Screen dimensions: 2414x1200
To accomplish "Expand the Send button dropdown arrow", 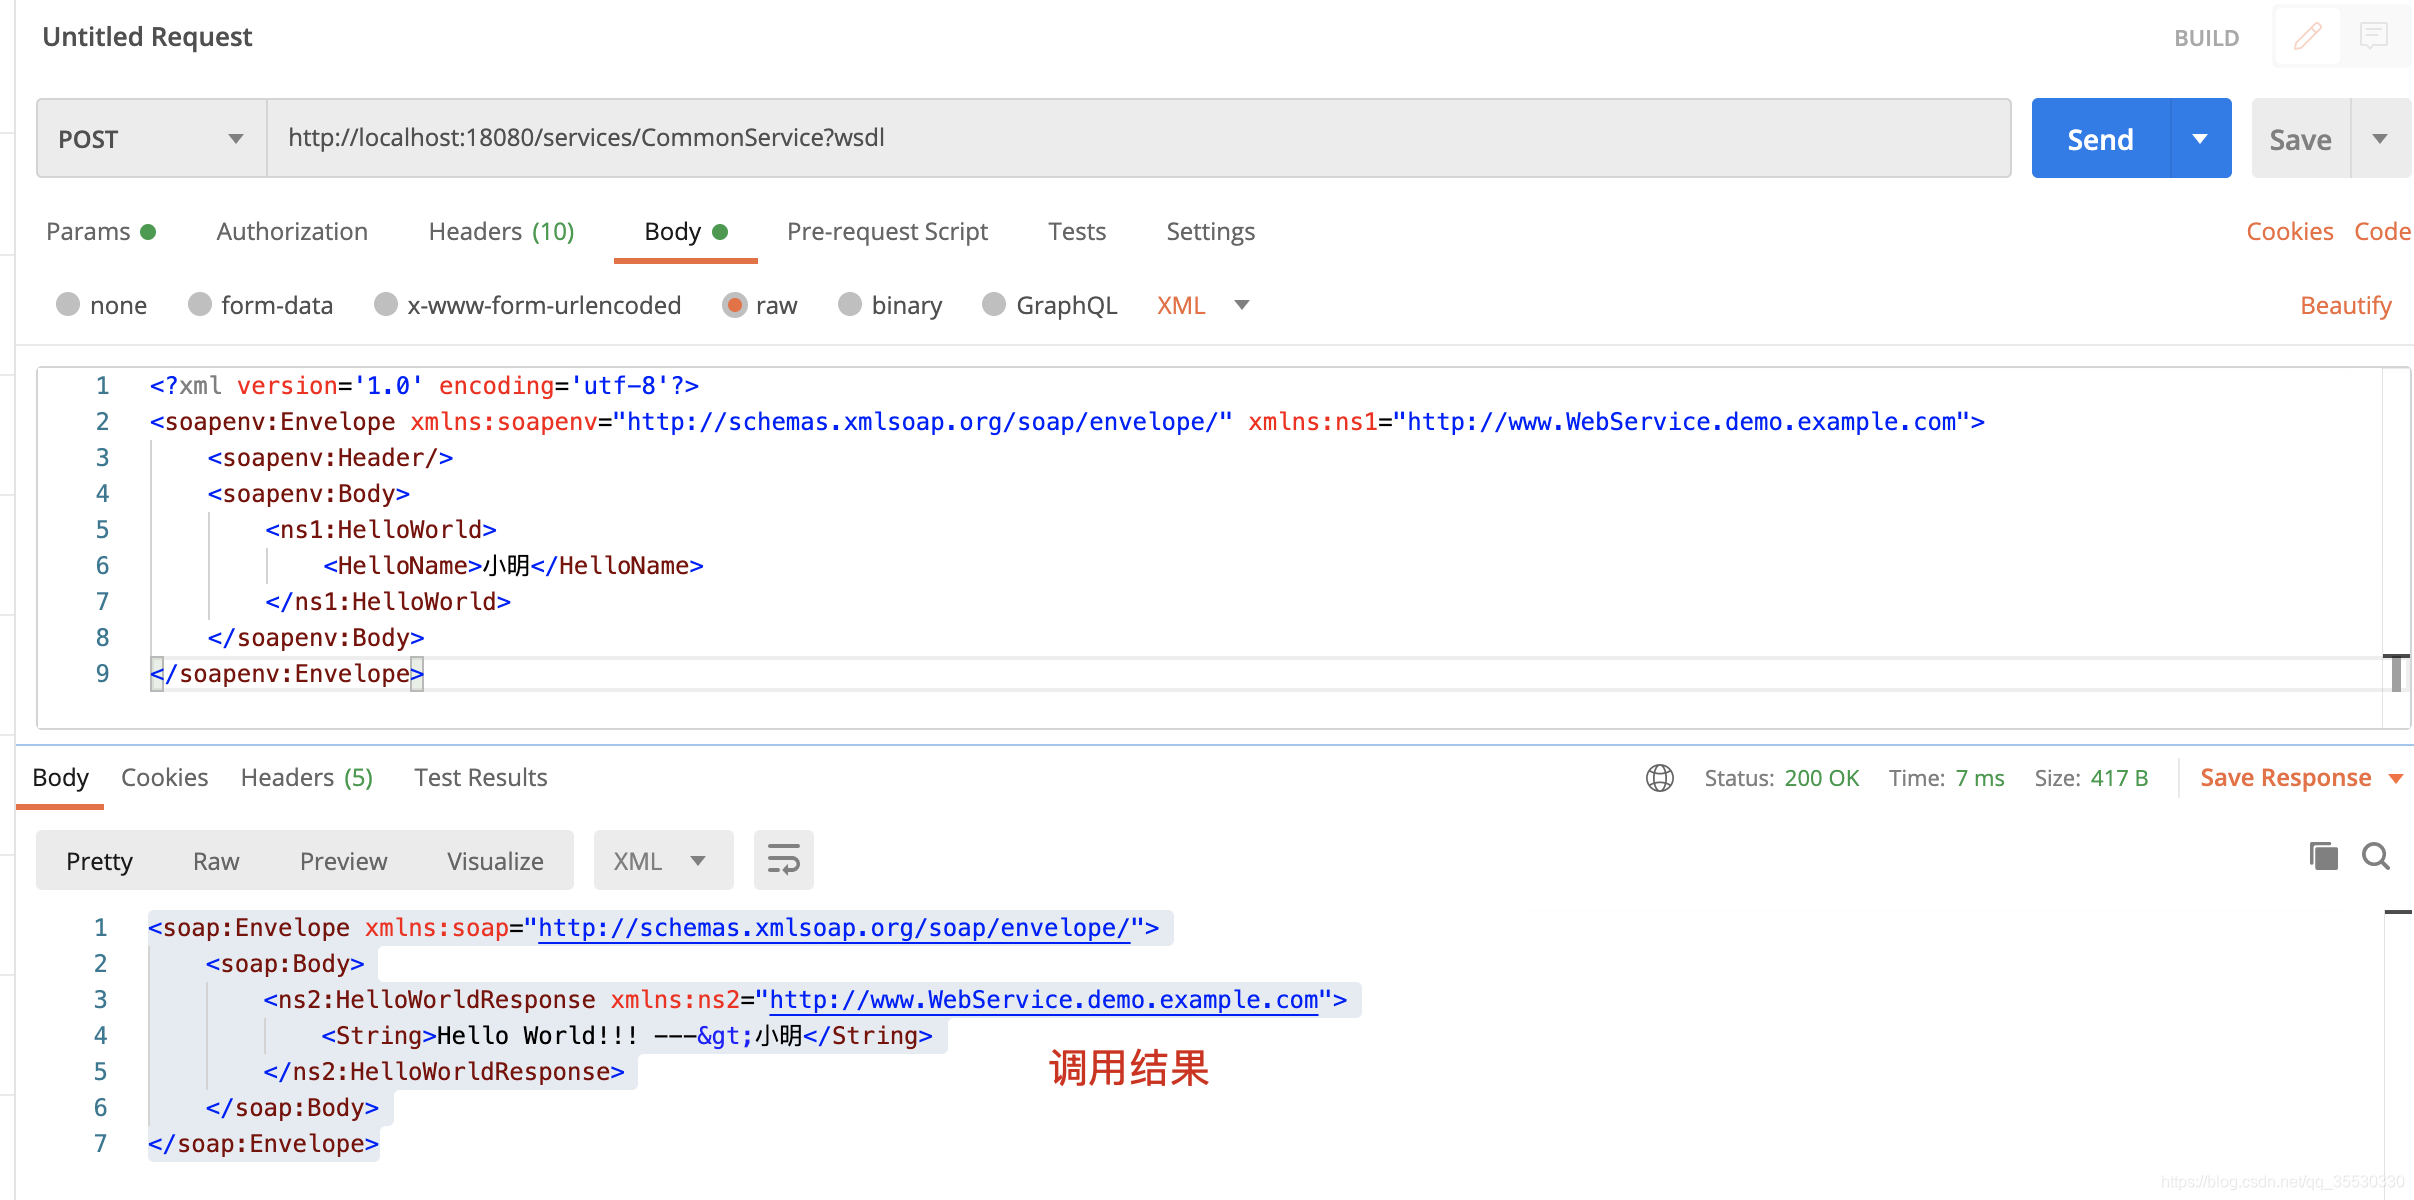I will tap(2200, 139).
